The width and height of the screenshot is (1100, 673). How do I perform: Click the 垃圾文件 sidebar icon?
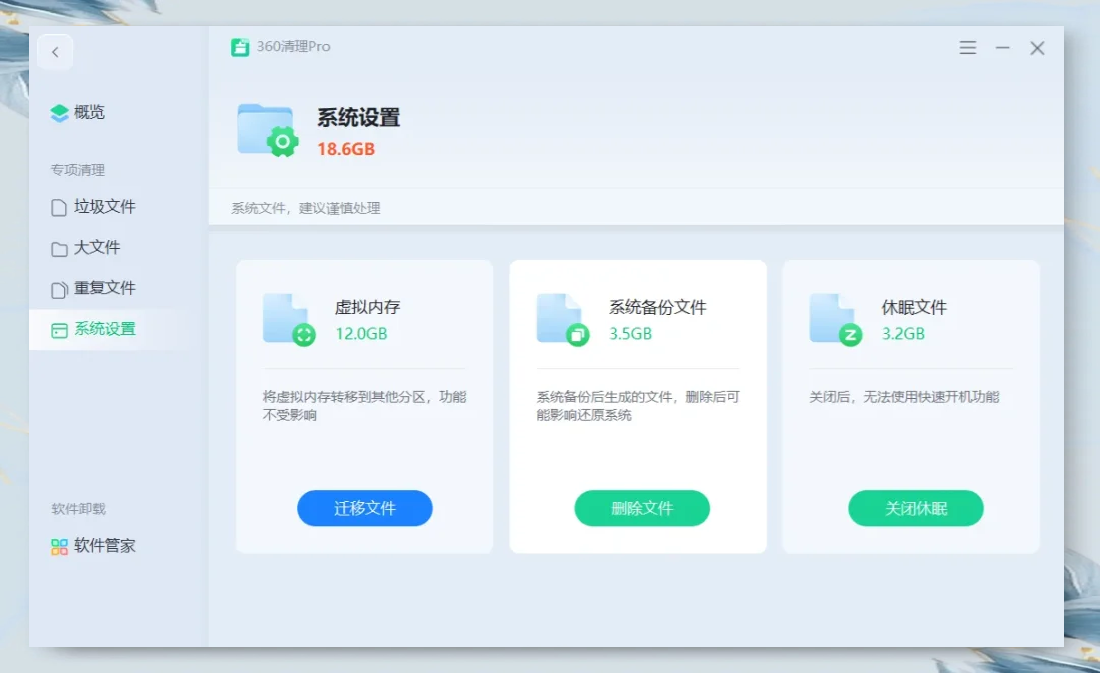[59, 208]
